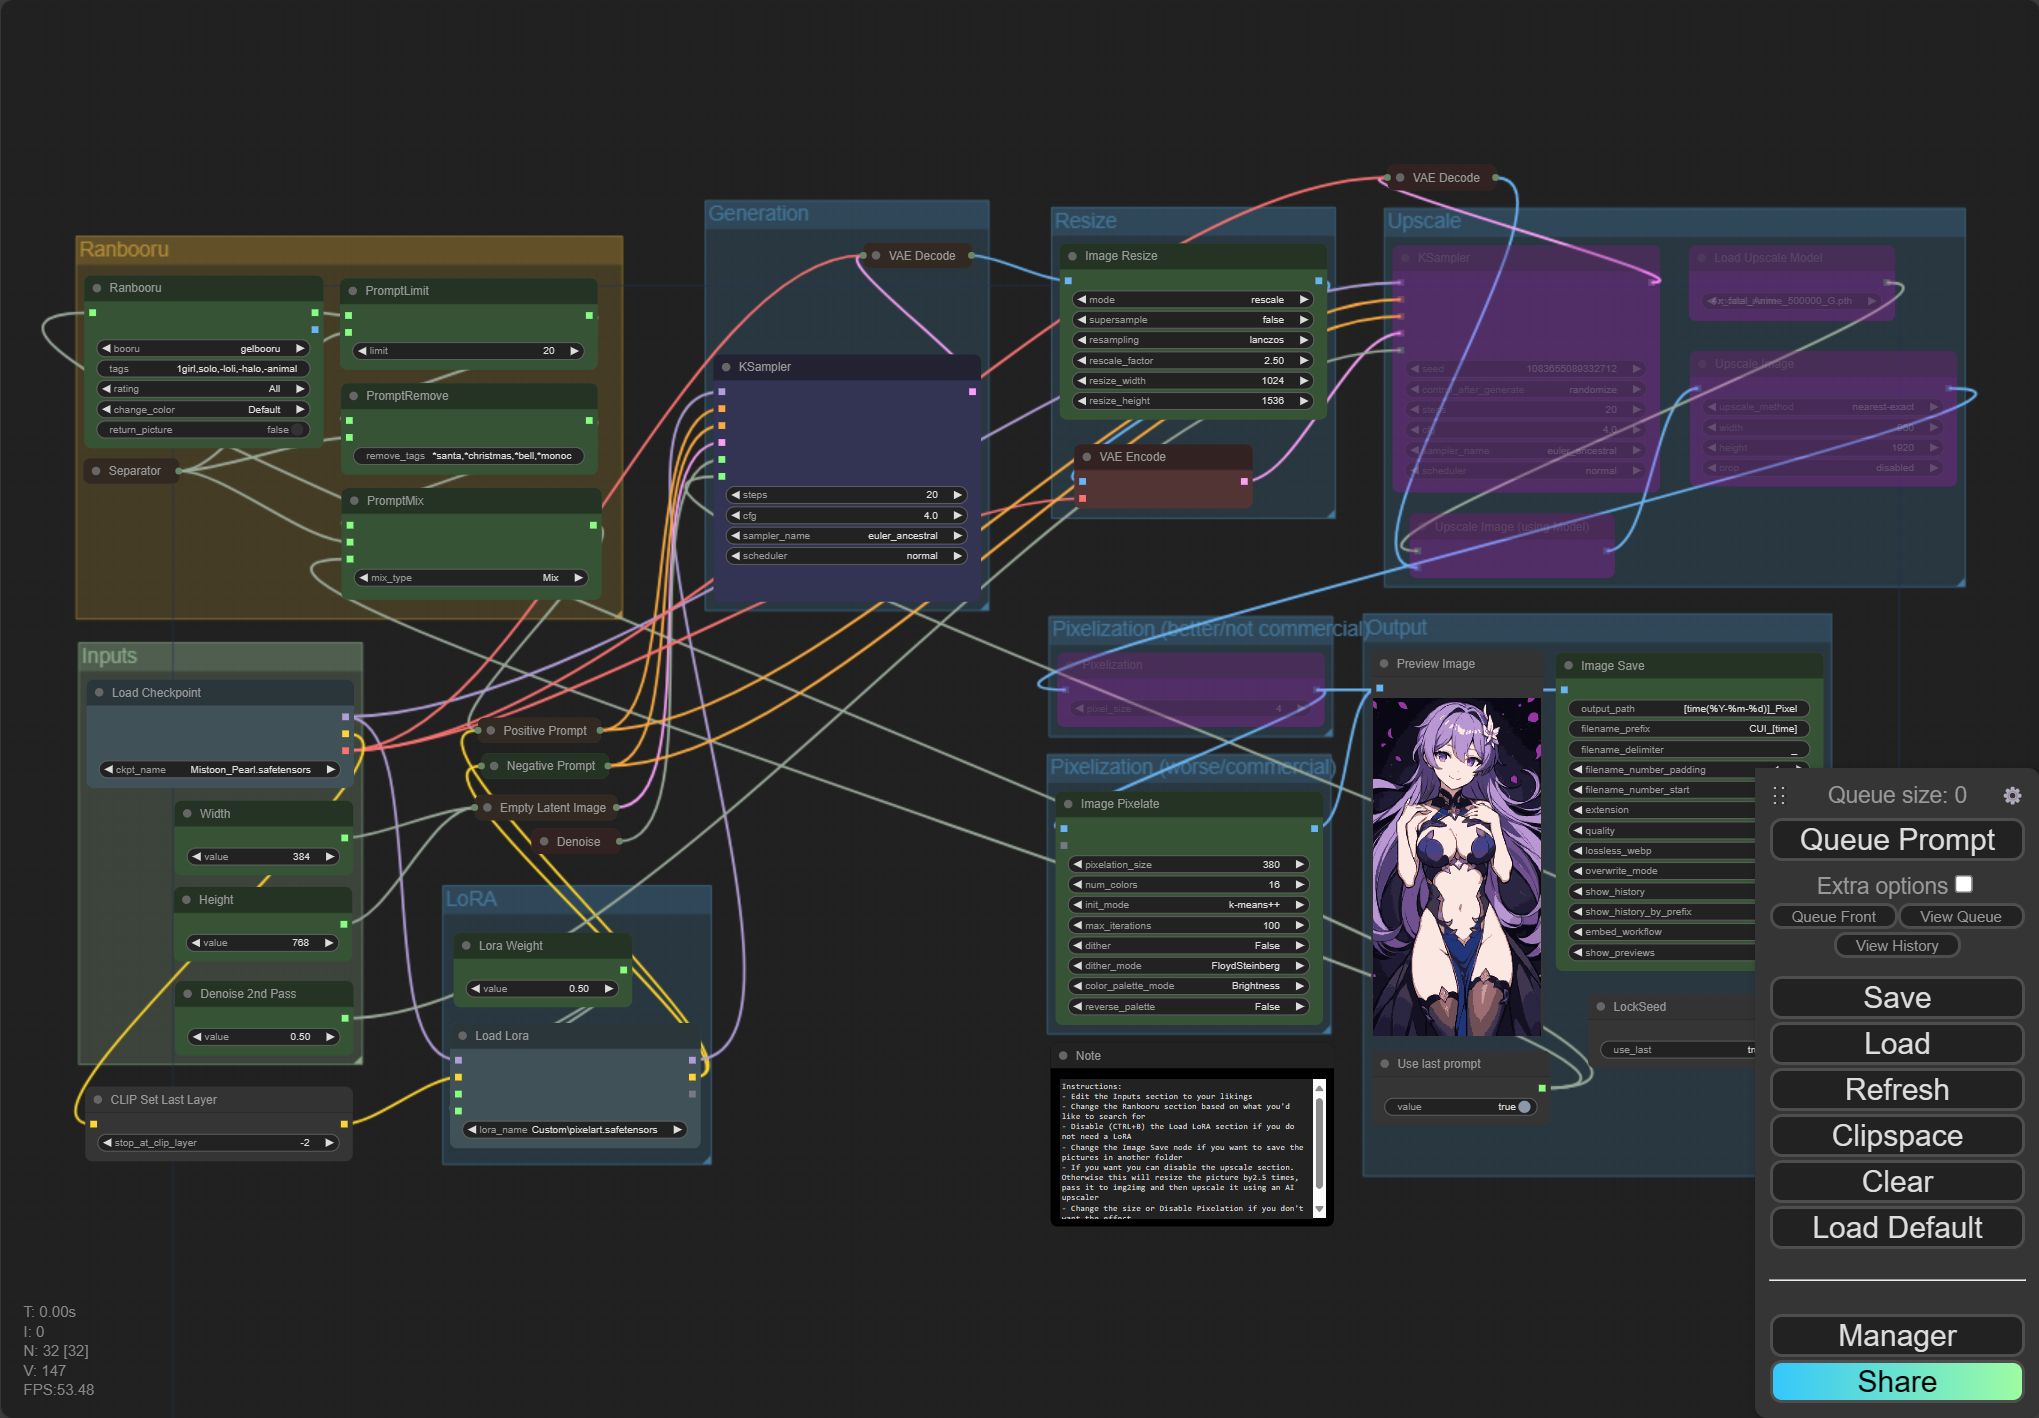Increase Lora Weight value with right arrow
Viewport: 2039px width, 1418px height.
(608, 989)
